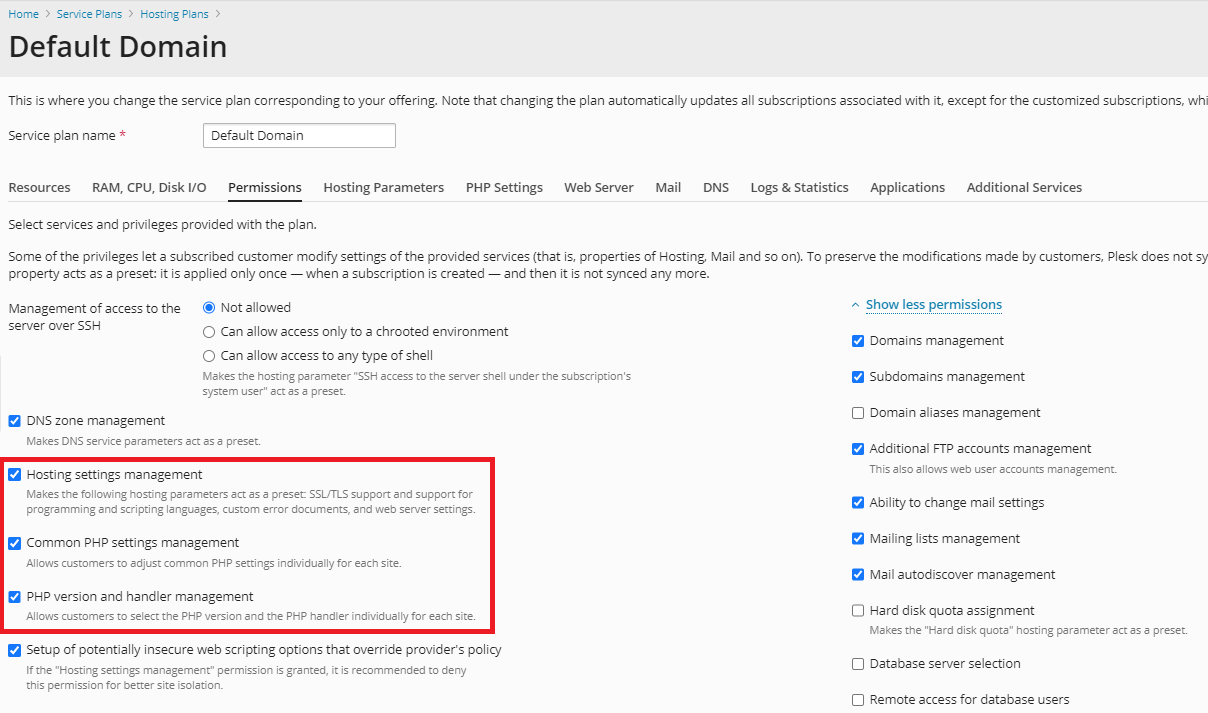Collapse list via Show less permissions
Image resolution: width=1208 pixels, height=713 pixels.
933,305
